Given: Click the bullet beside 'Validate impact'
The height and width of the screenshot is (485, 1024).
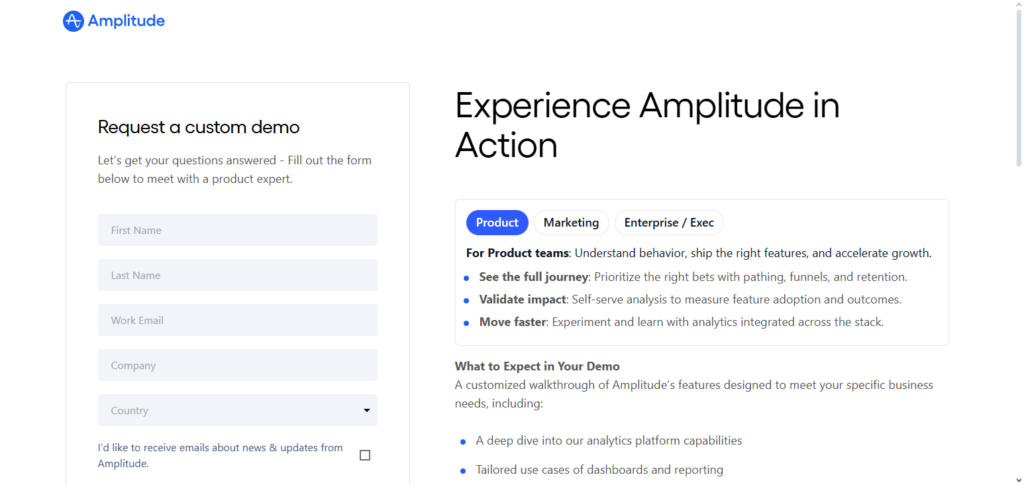Looking at the screenshot, I should pos(466,300).
